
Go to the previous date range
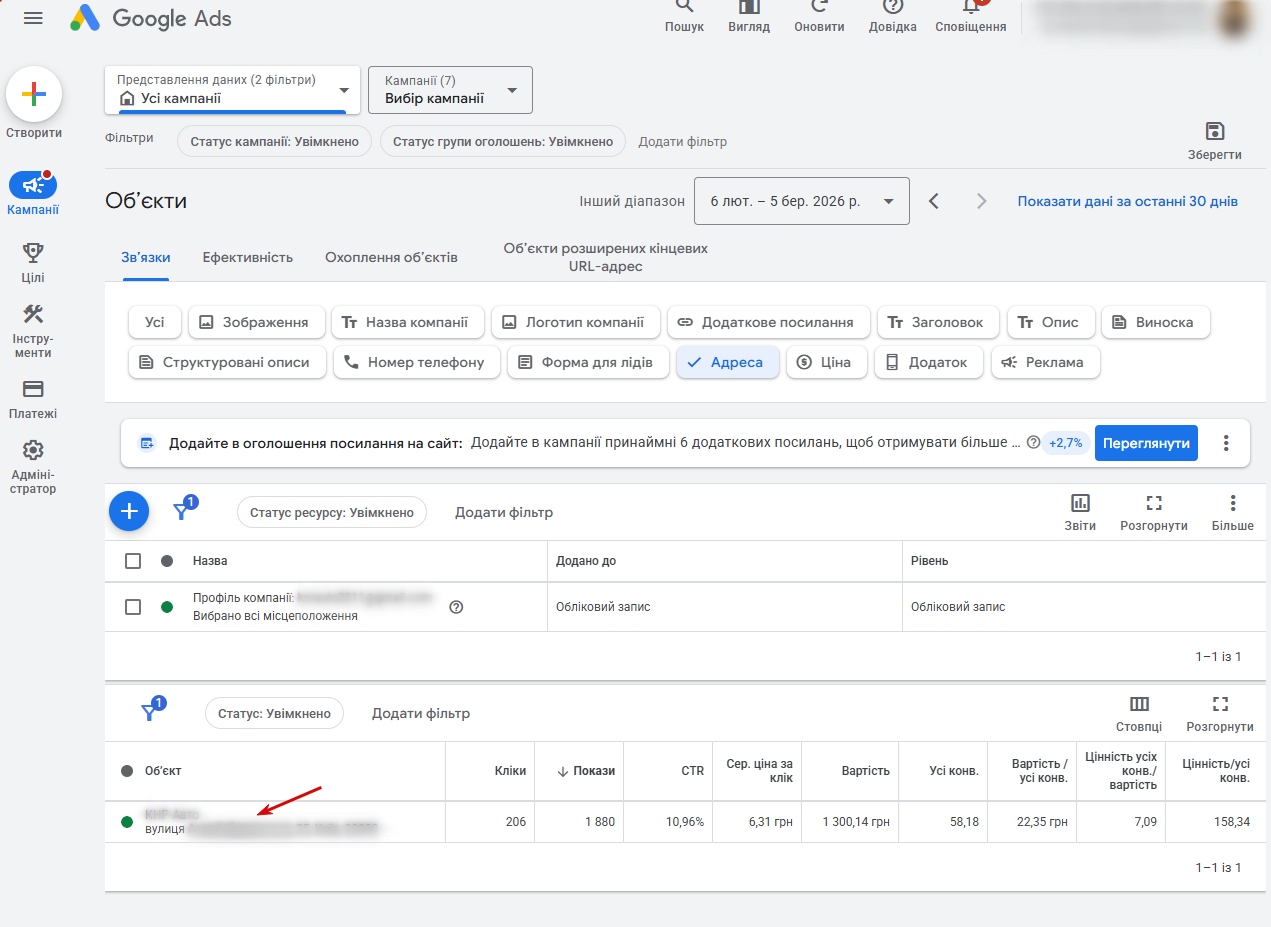(x=934, y=201)
